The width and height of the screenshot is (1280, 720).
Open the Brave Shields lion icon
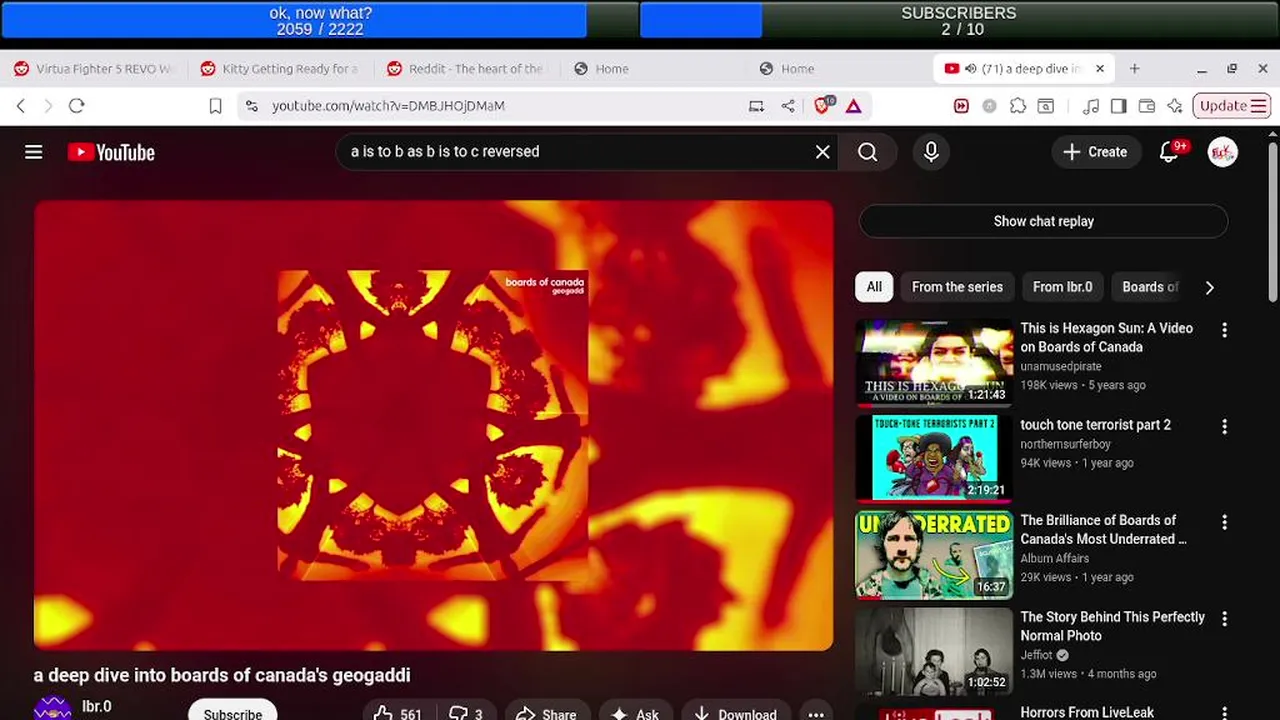823,105
